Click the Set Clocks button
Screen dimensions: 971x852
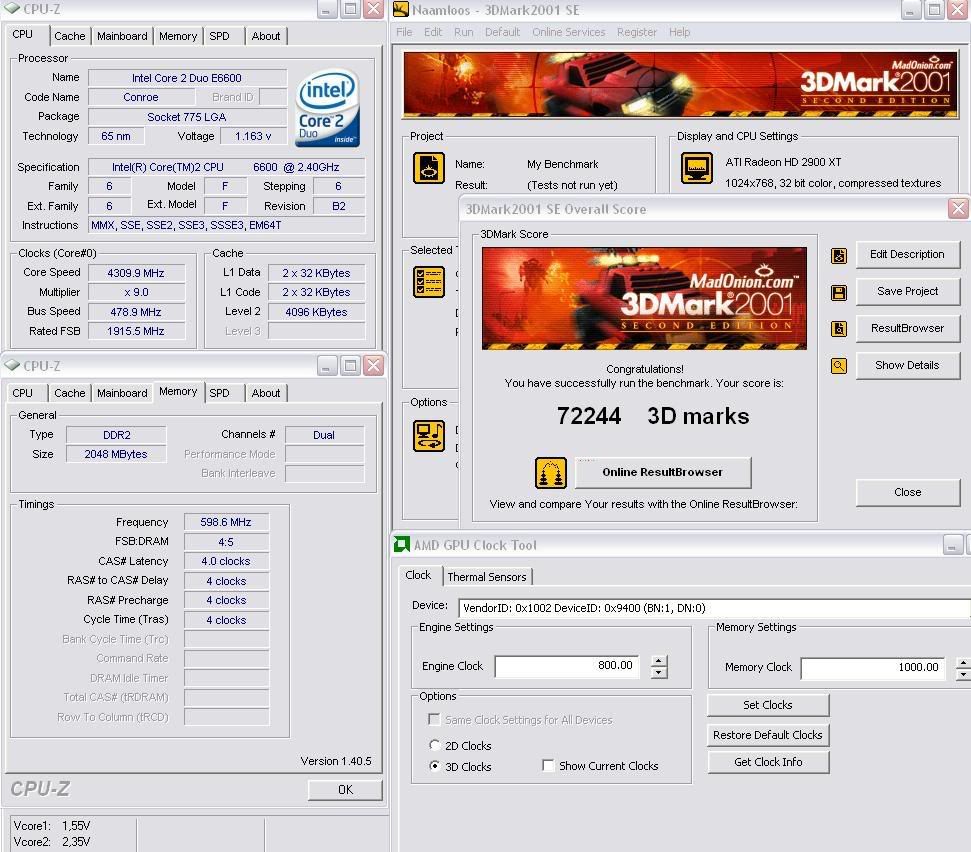[768, 705]
